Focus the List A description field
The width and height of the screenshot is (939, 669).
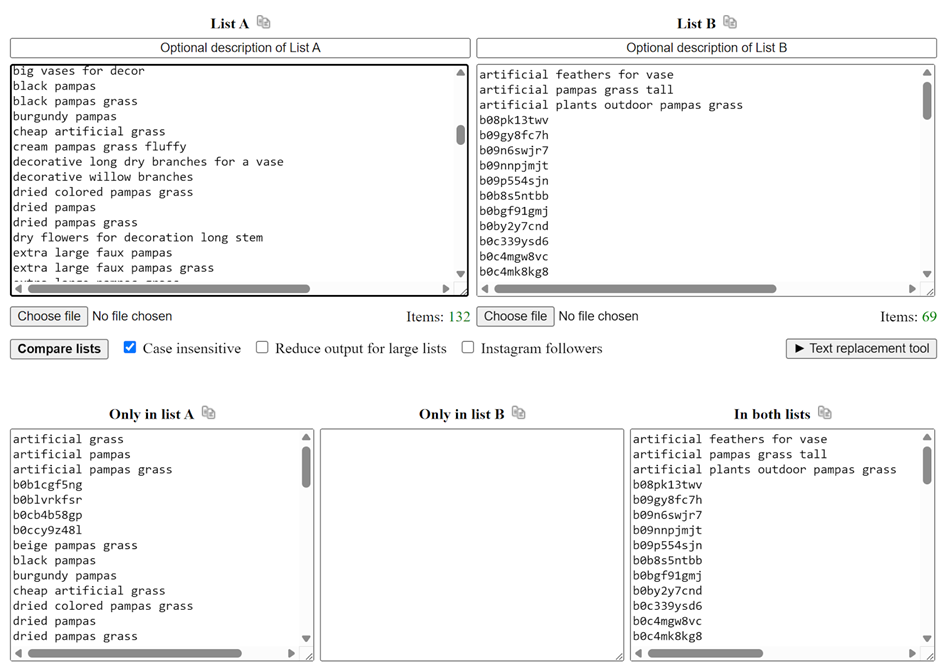(x=240, y=48)
